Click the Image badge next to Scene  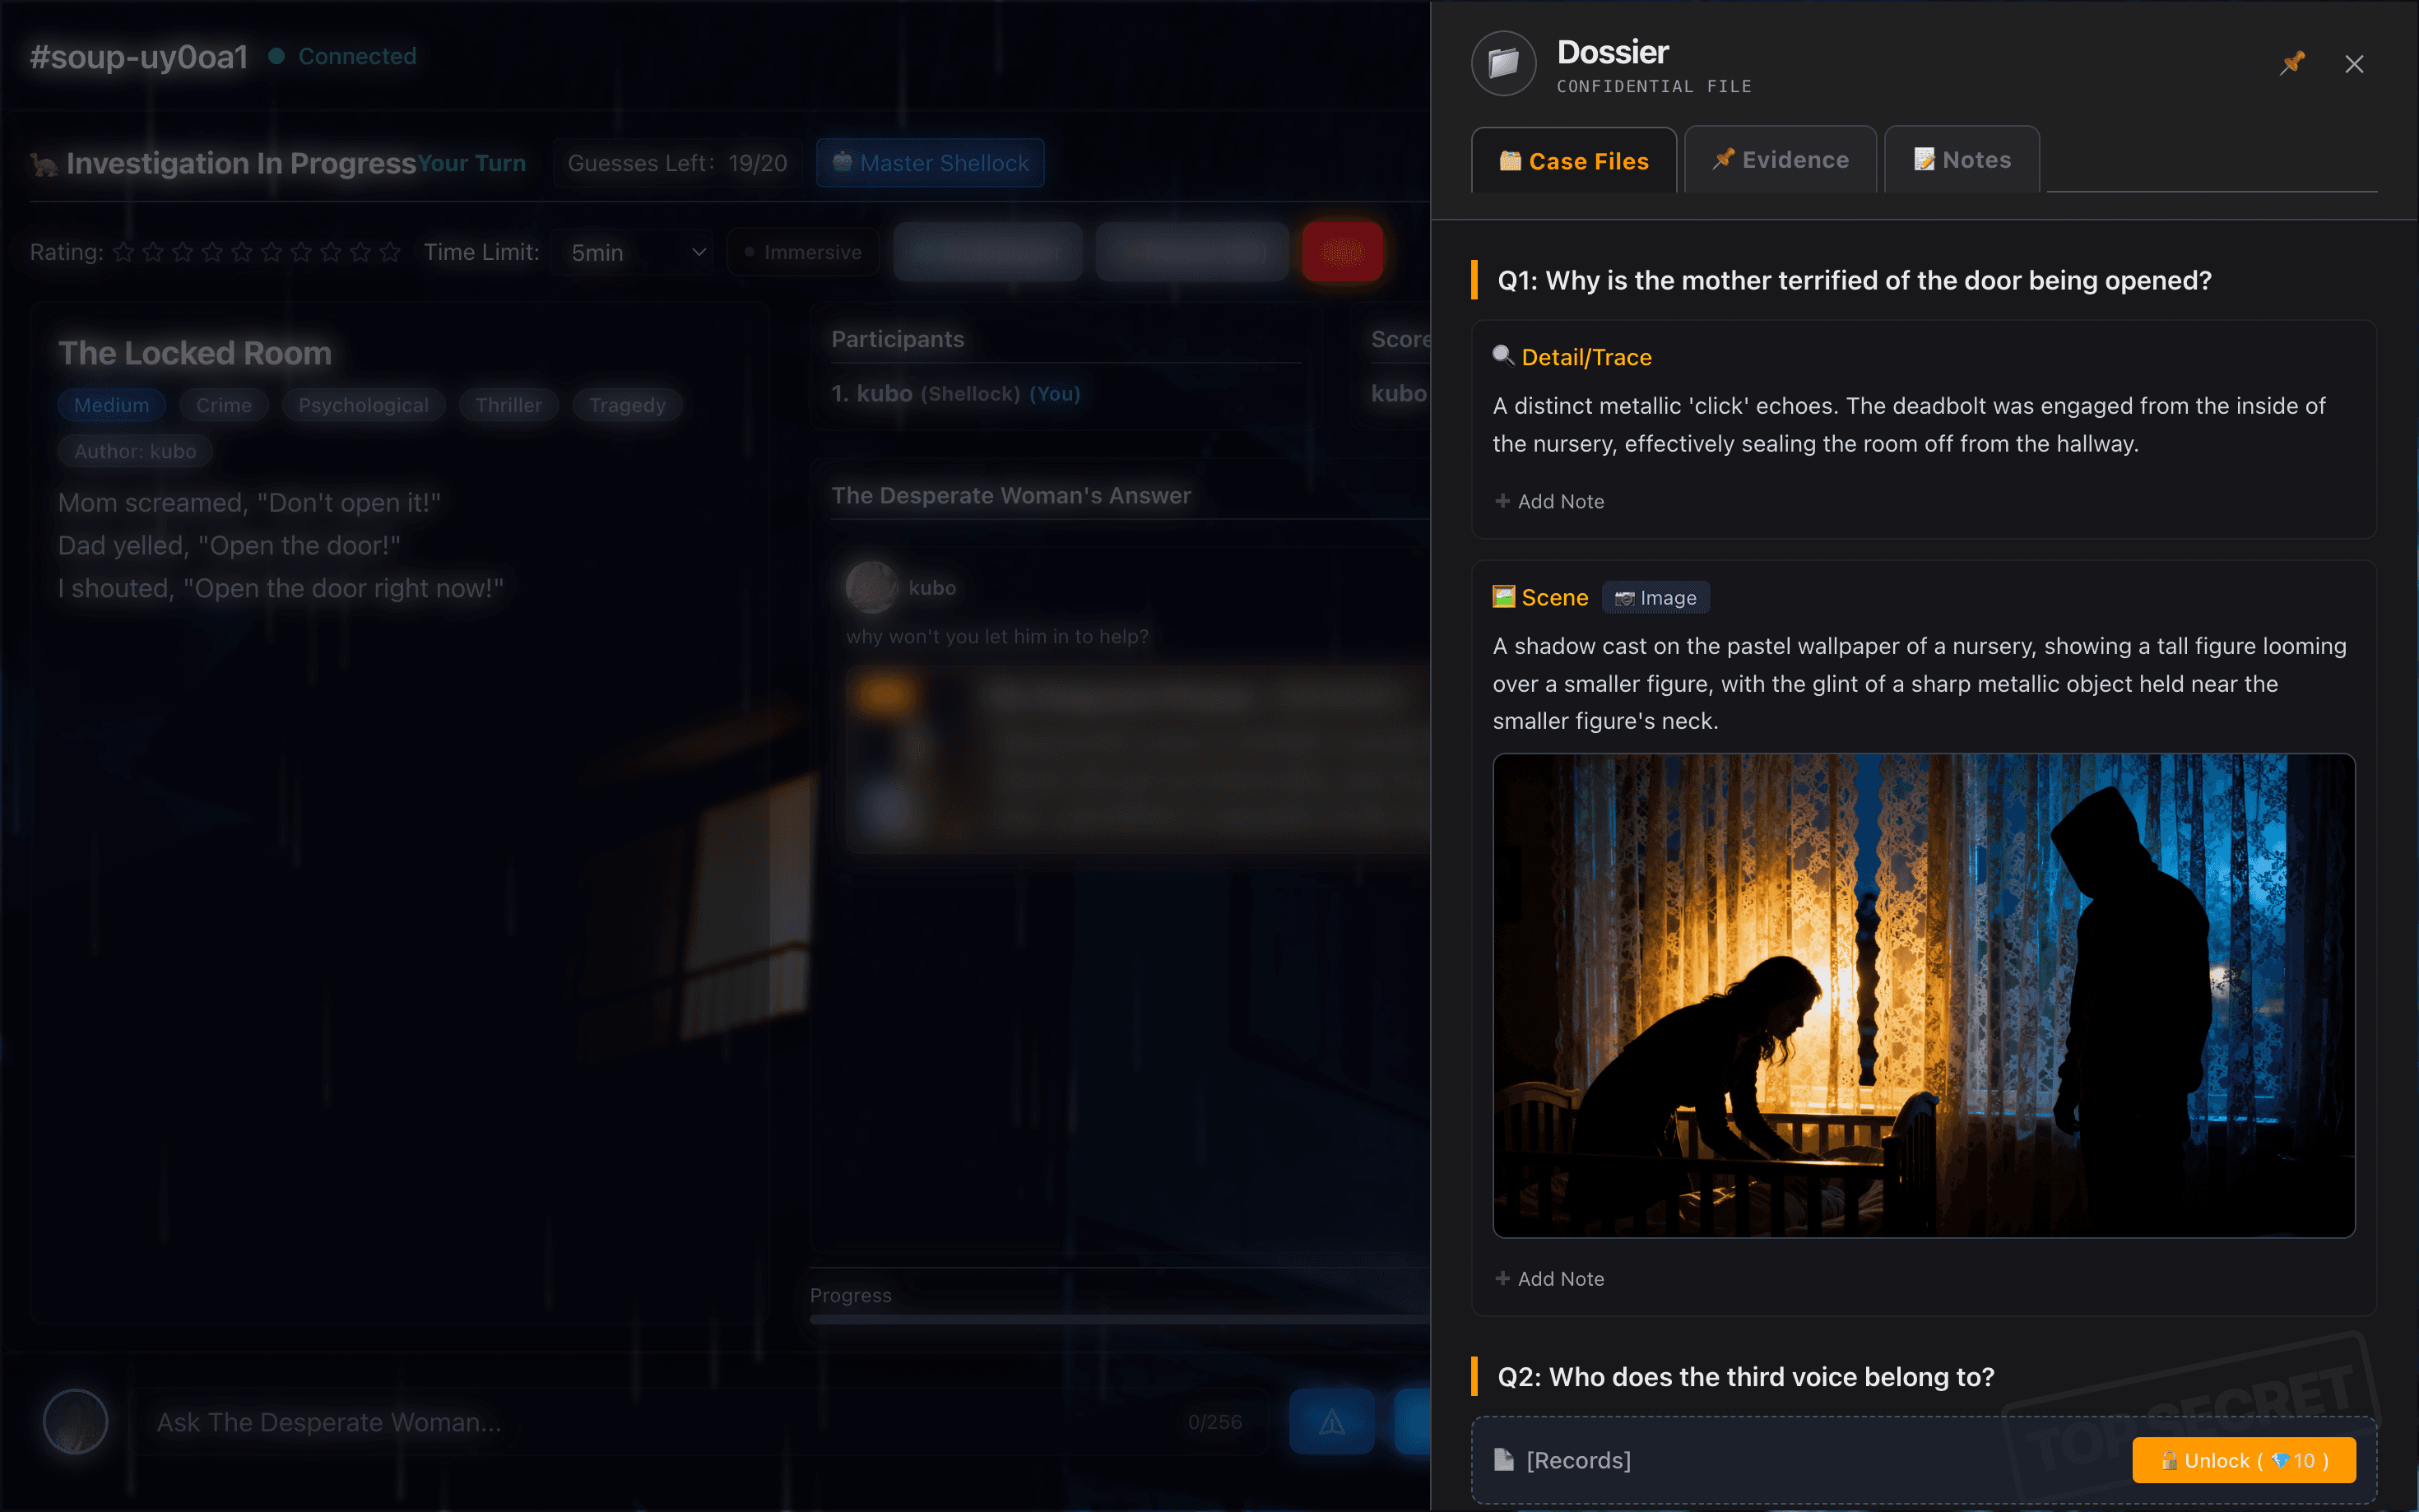click(x=1655, y=596)
